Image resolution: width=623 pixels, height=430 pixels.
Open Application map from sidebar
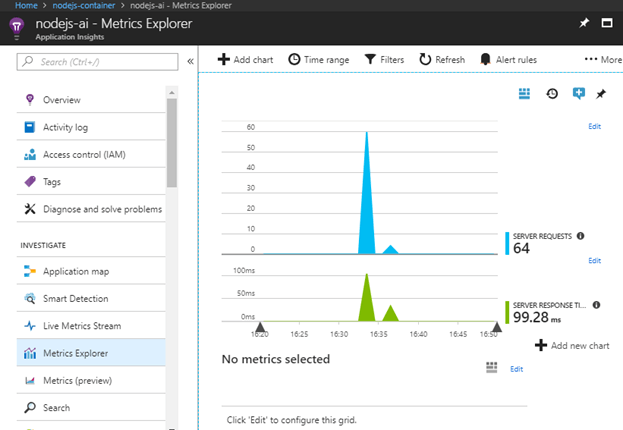pyautogui.click(x=76, y=272)
